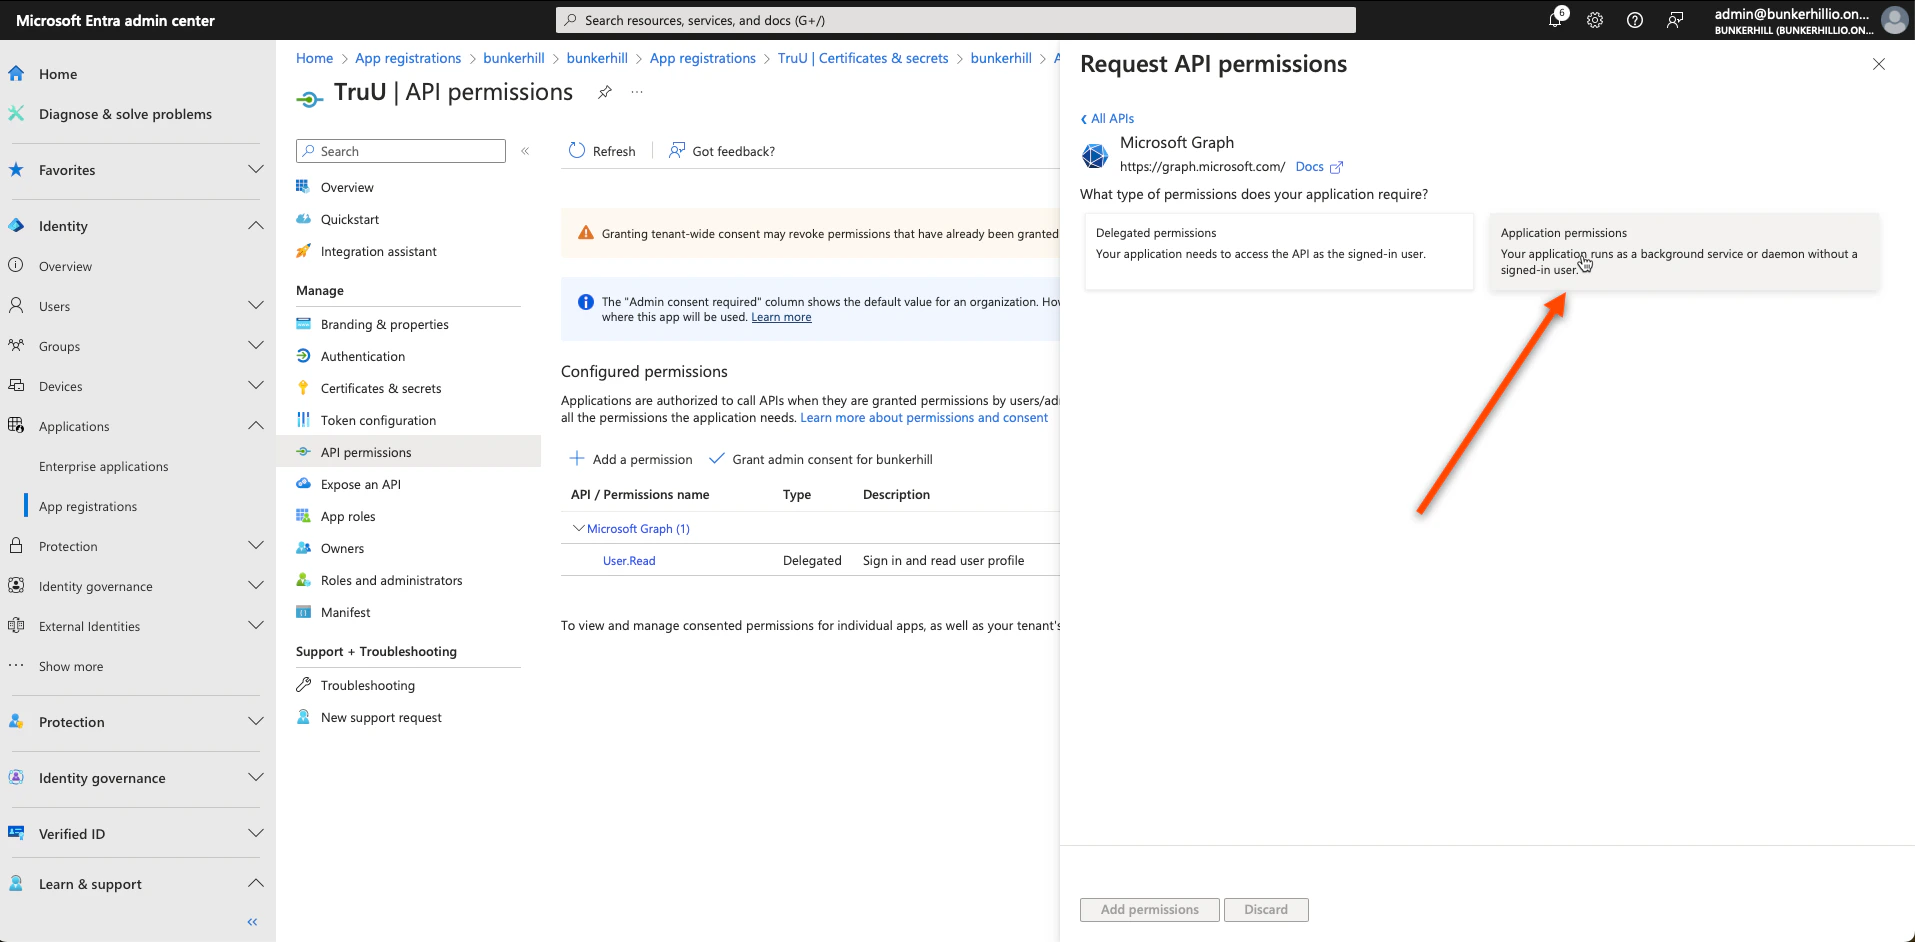
Task: Open the settings gear icon
Action: pyautogui.click(x=1595, y=20)
